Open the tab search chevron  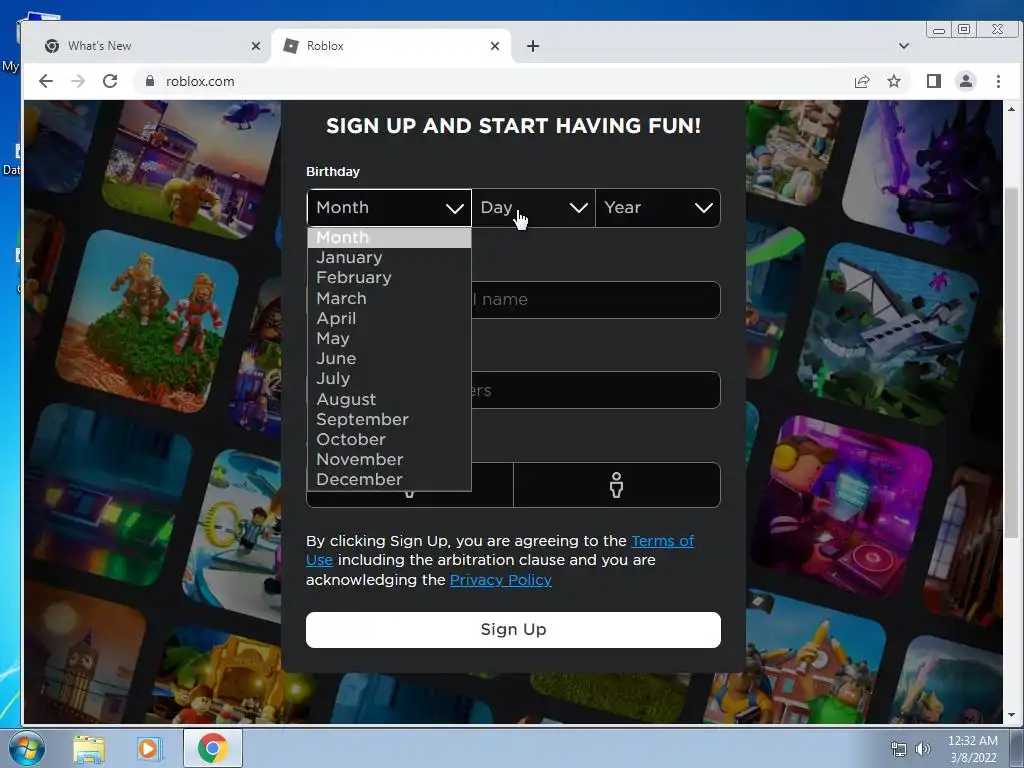pos(904,46)
